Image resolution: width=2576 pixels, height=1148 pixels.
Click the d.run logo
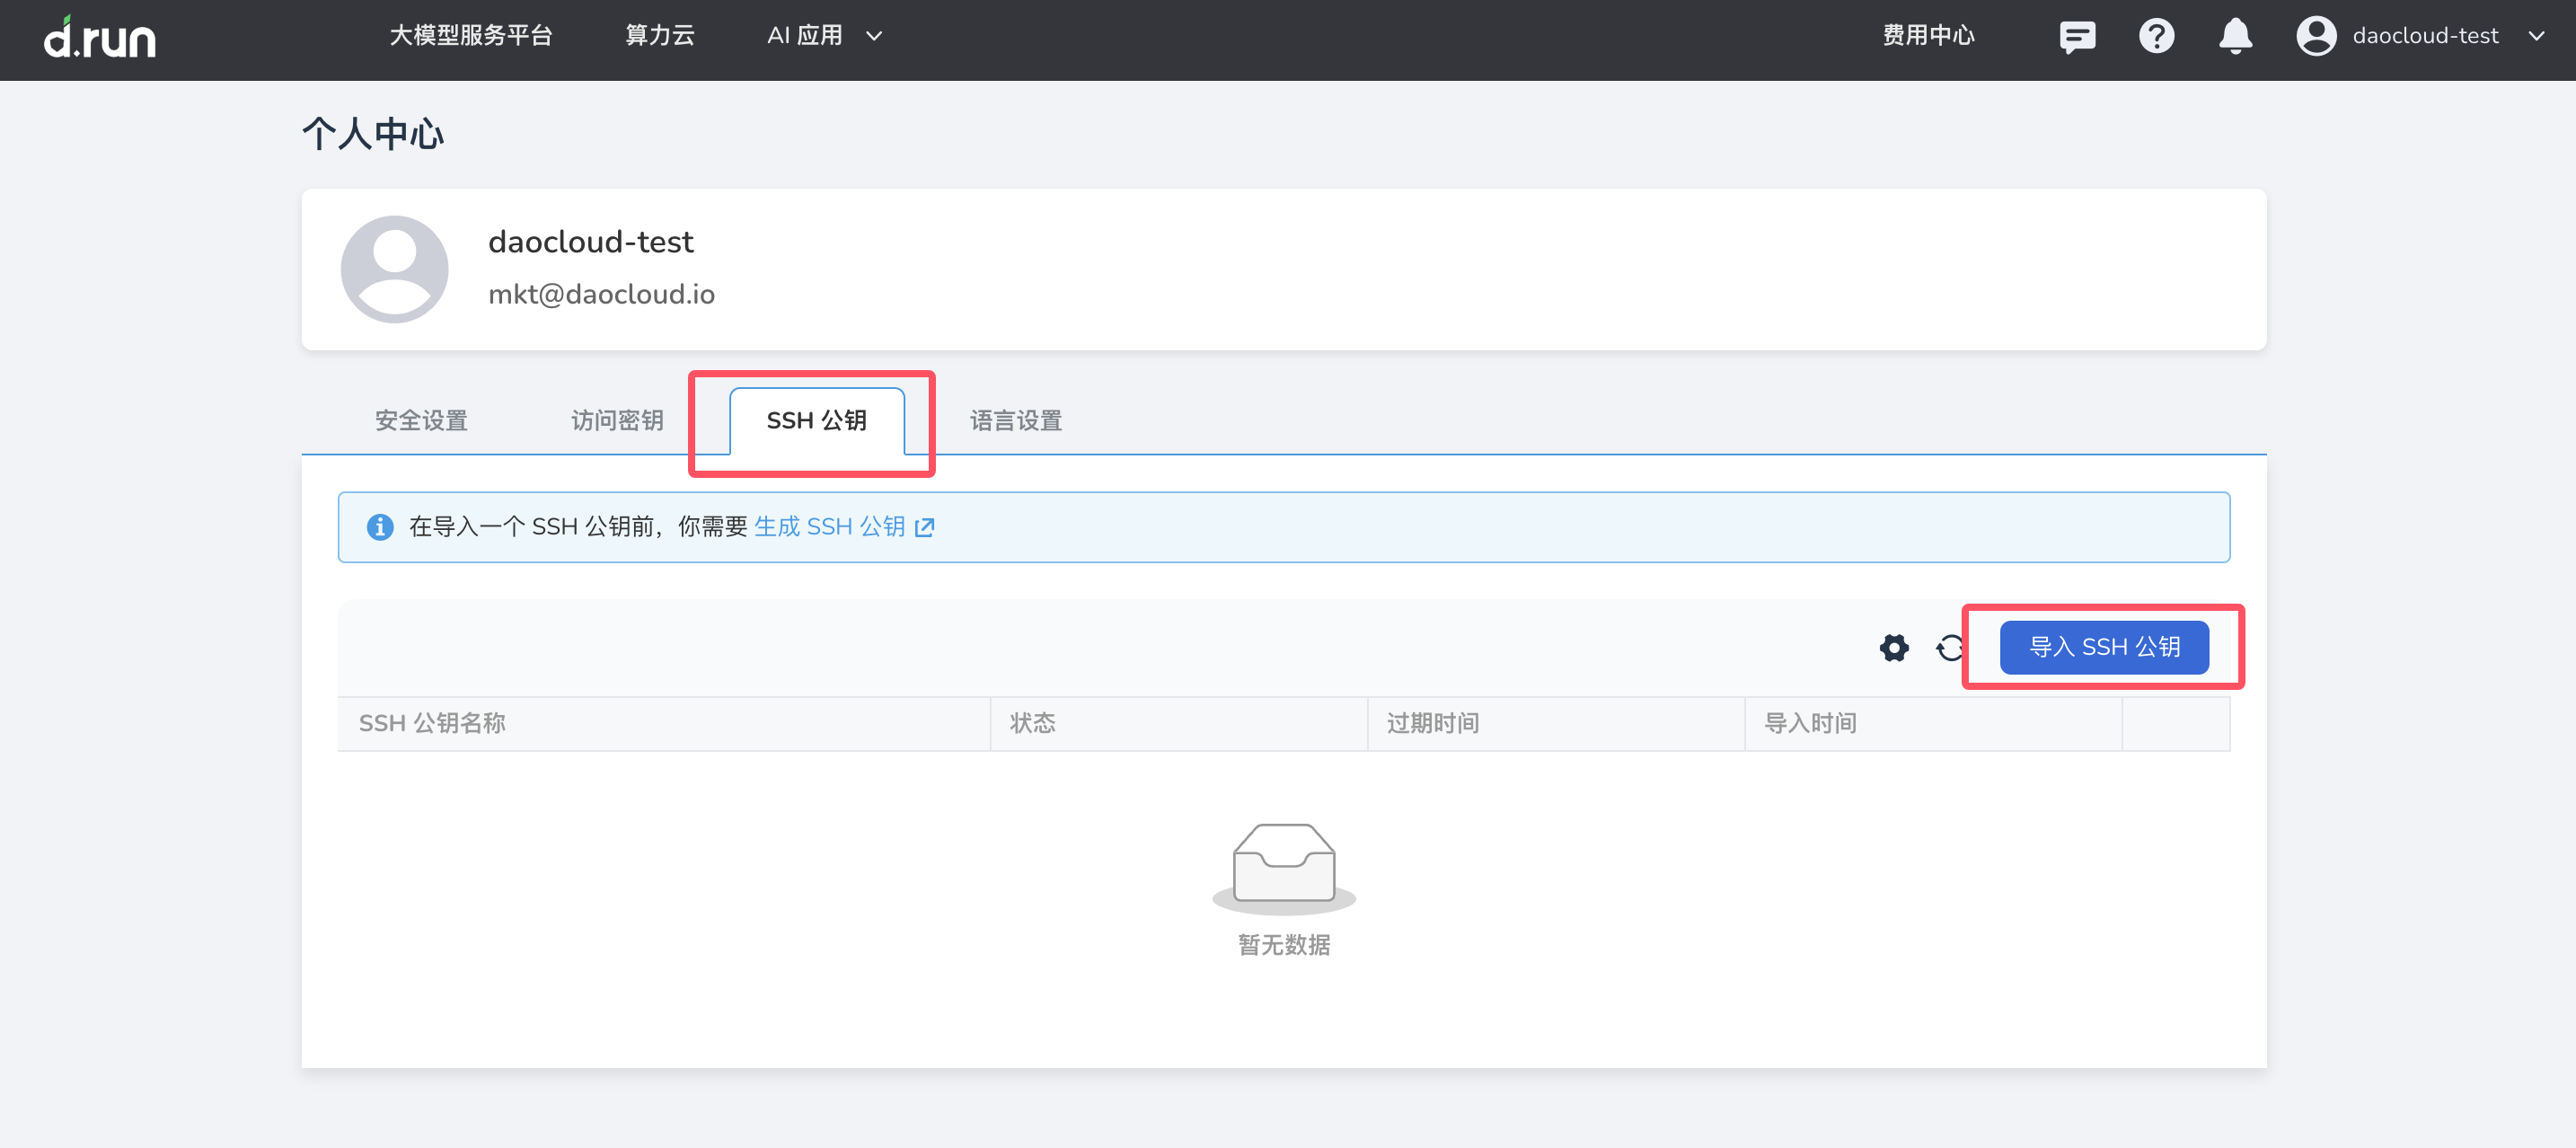(x=100, y=38)
